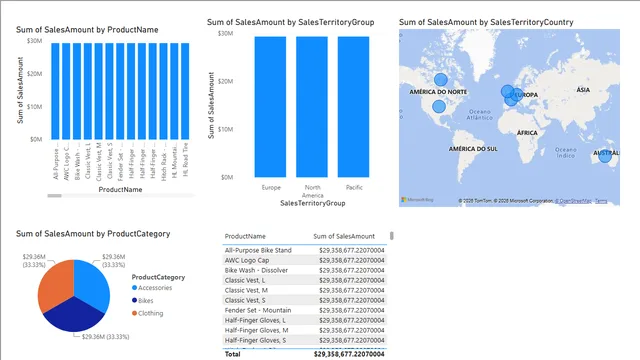Sort table by ProductName column header

[x=245, y=236]
